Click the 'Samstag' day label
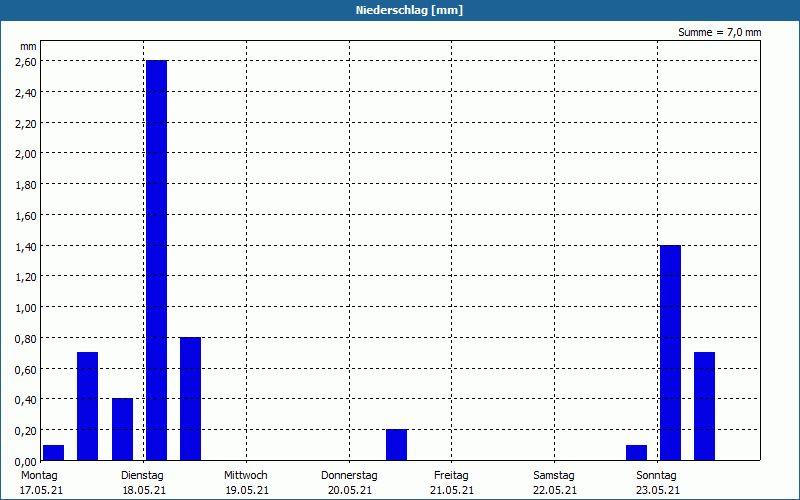The width and height of the screenshot is (800, 500). (x=554, y=475)
